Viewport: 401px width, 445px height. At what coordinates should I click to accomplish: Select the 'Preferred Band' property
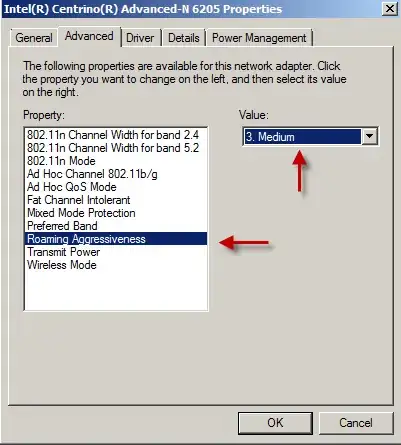click(116, 226)
